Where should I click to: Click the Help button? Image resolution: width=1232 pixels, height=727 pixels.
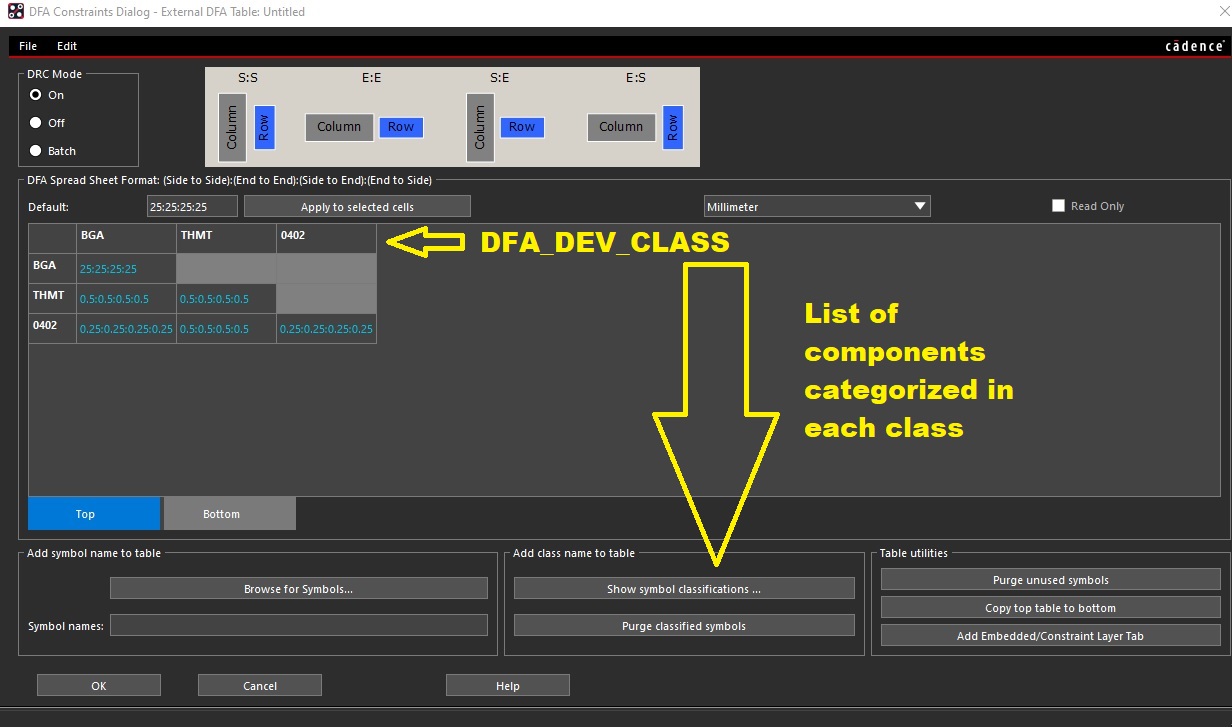pos(507,686)
